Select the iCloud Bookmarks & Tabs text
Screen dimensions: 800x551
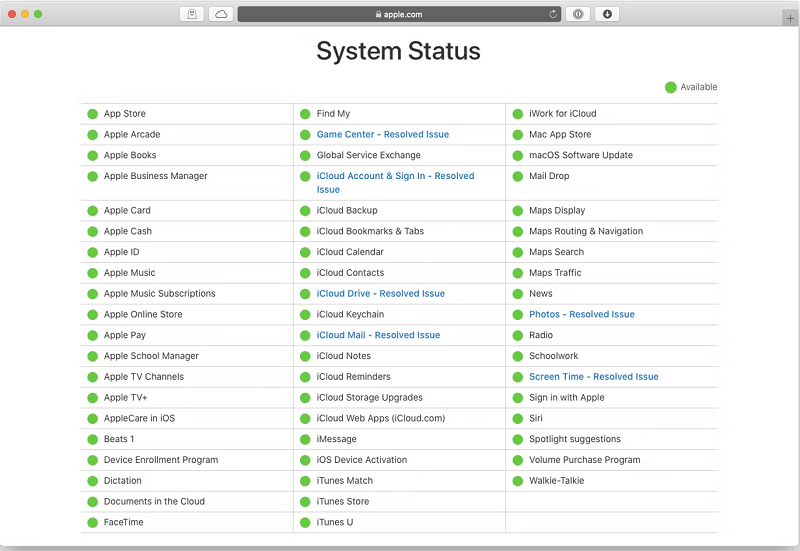point(370,231)
